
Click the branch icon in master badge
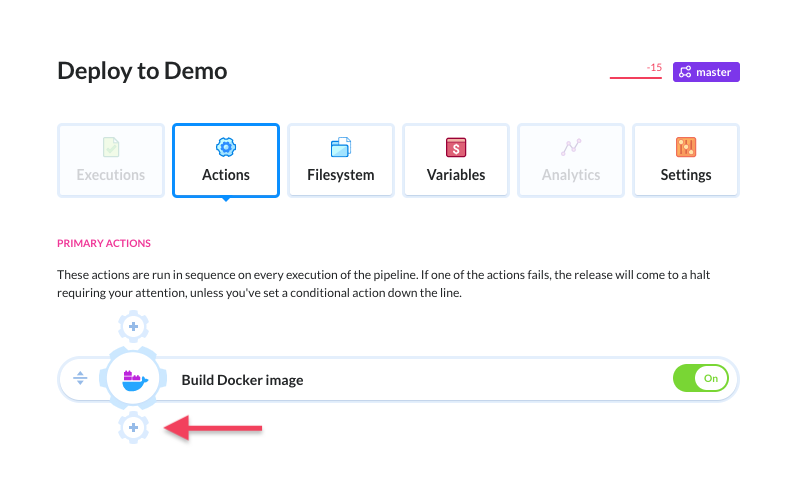coord(685,72)
